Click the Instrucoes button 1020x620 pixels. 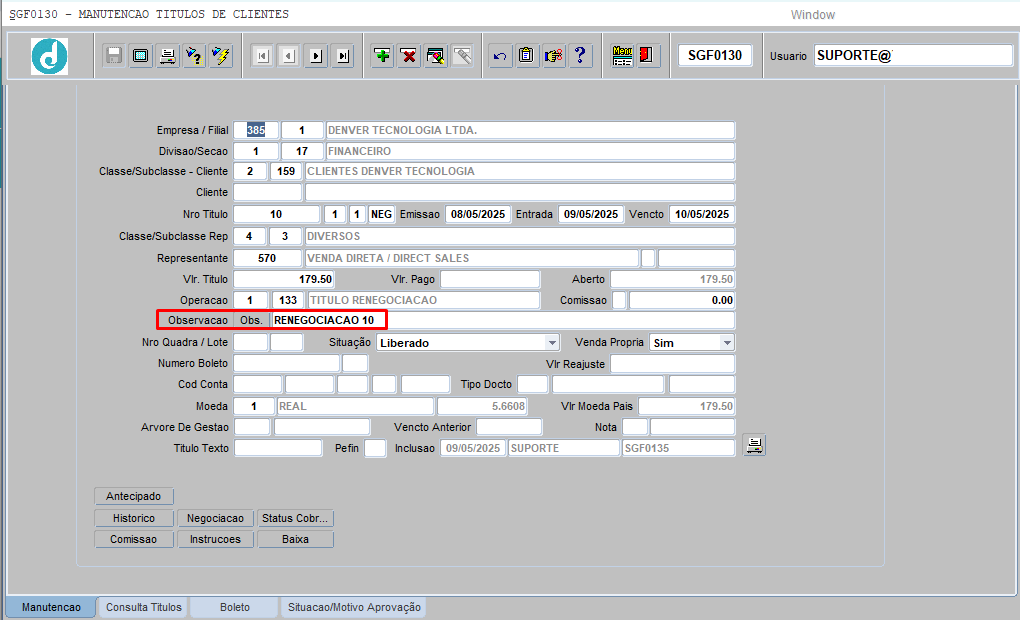215,539
